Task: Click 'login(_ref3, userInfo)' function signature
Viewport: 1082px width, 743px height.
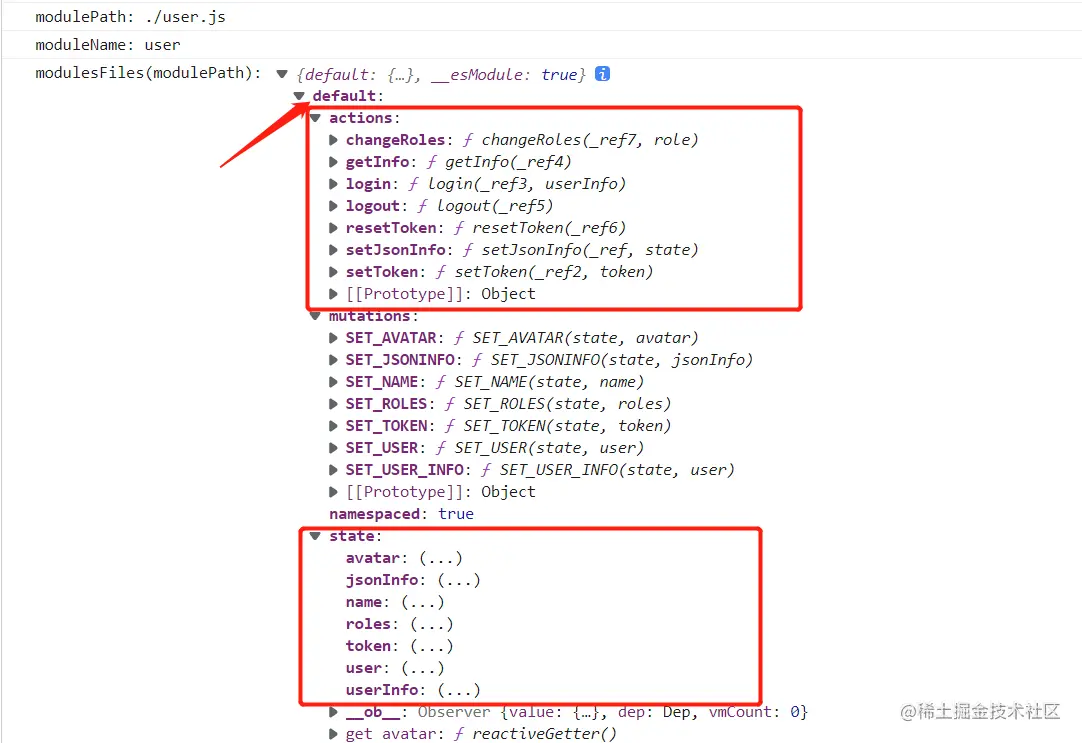Action: (x=527, y=184)
